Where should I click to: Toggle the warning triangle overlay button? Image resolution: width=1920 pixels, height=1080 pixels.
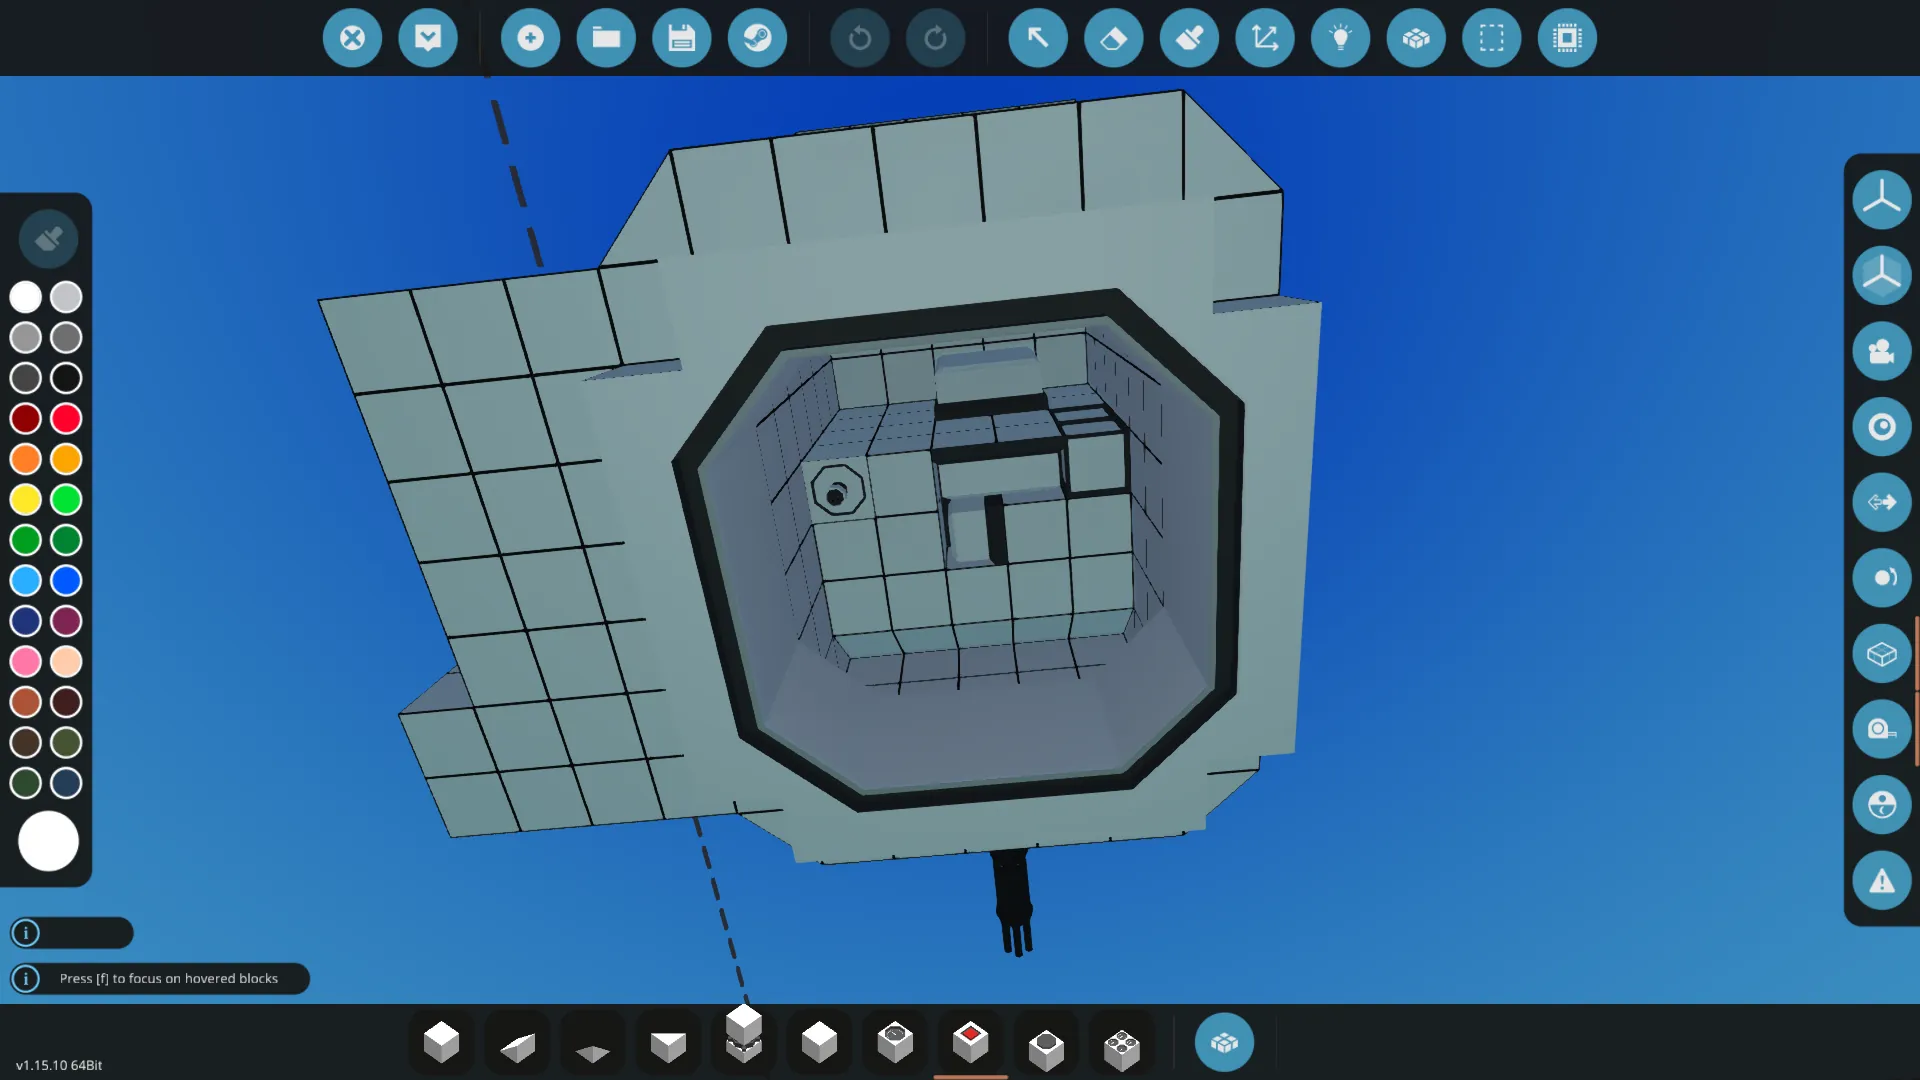click(x=1881, y=881)
